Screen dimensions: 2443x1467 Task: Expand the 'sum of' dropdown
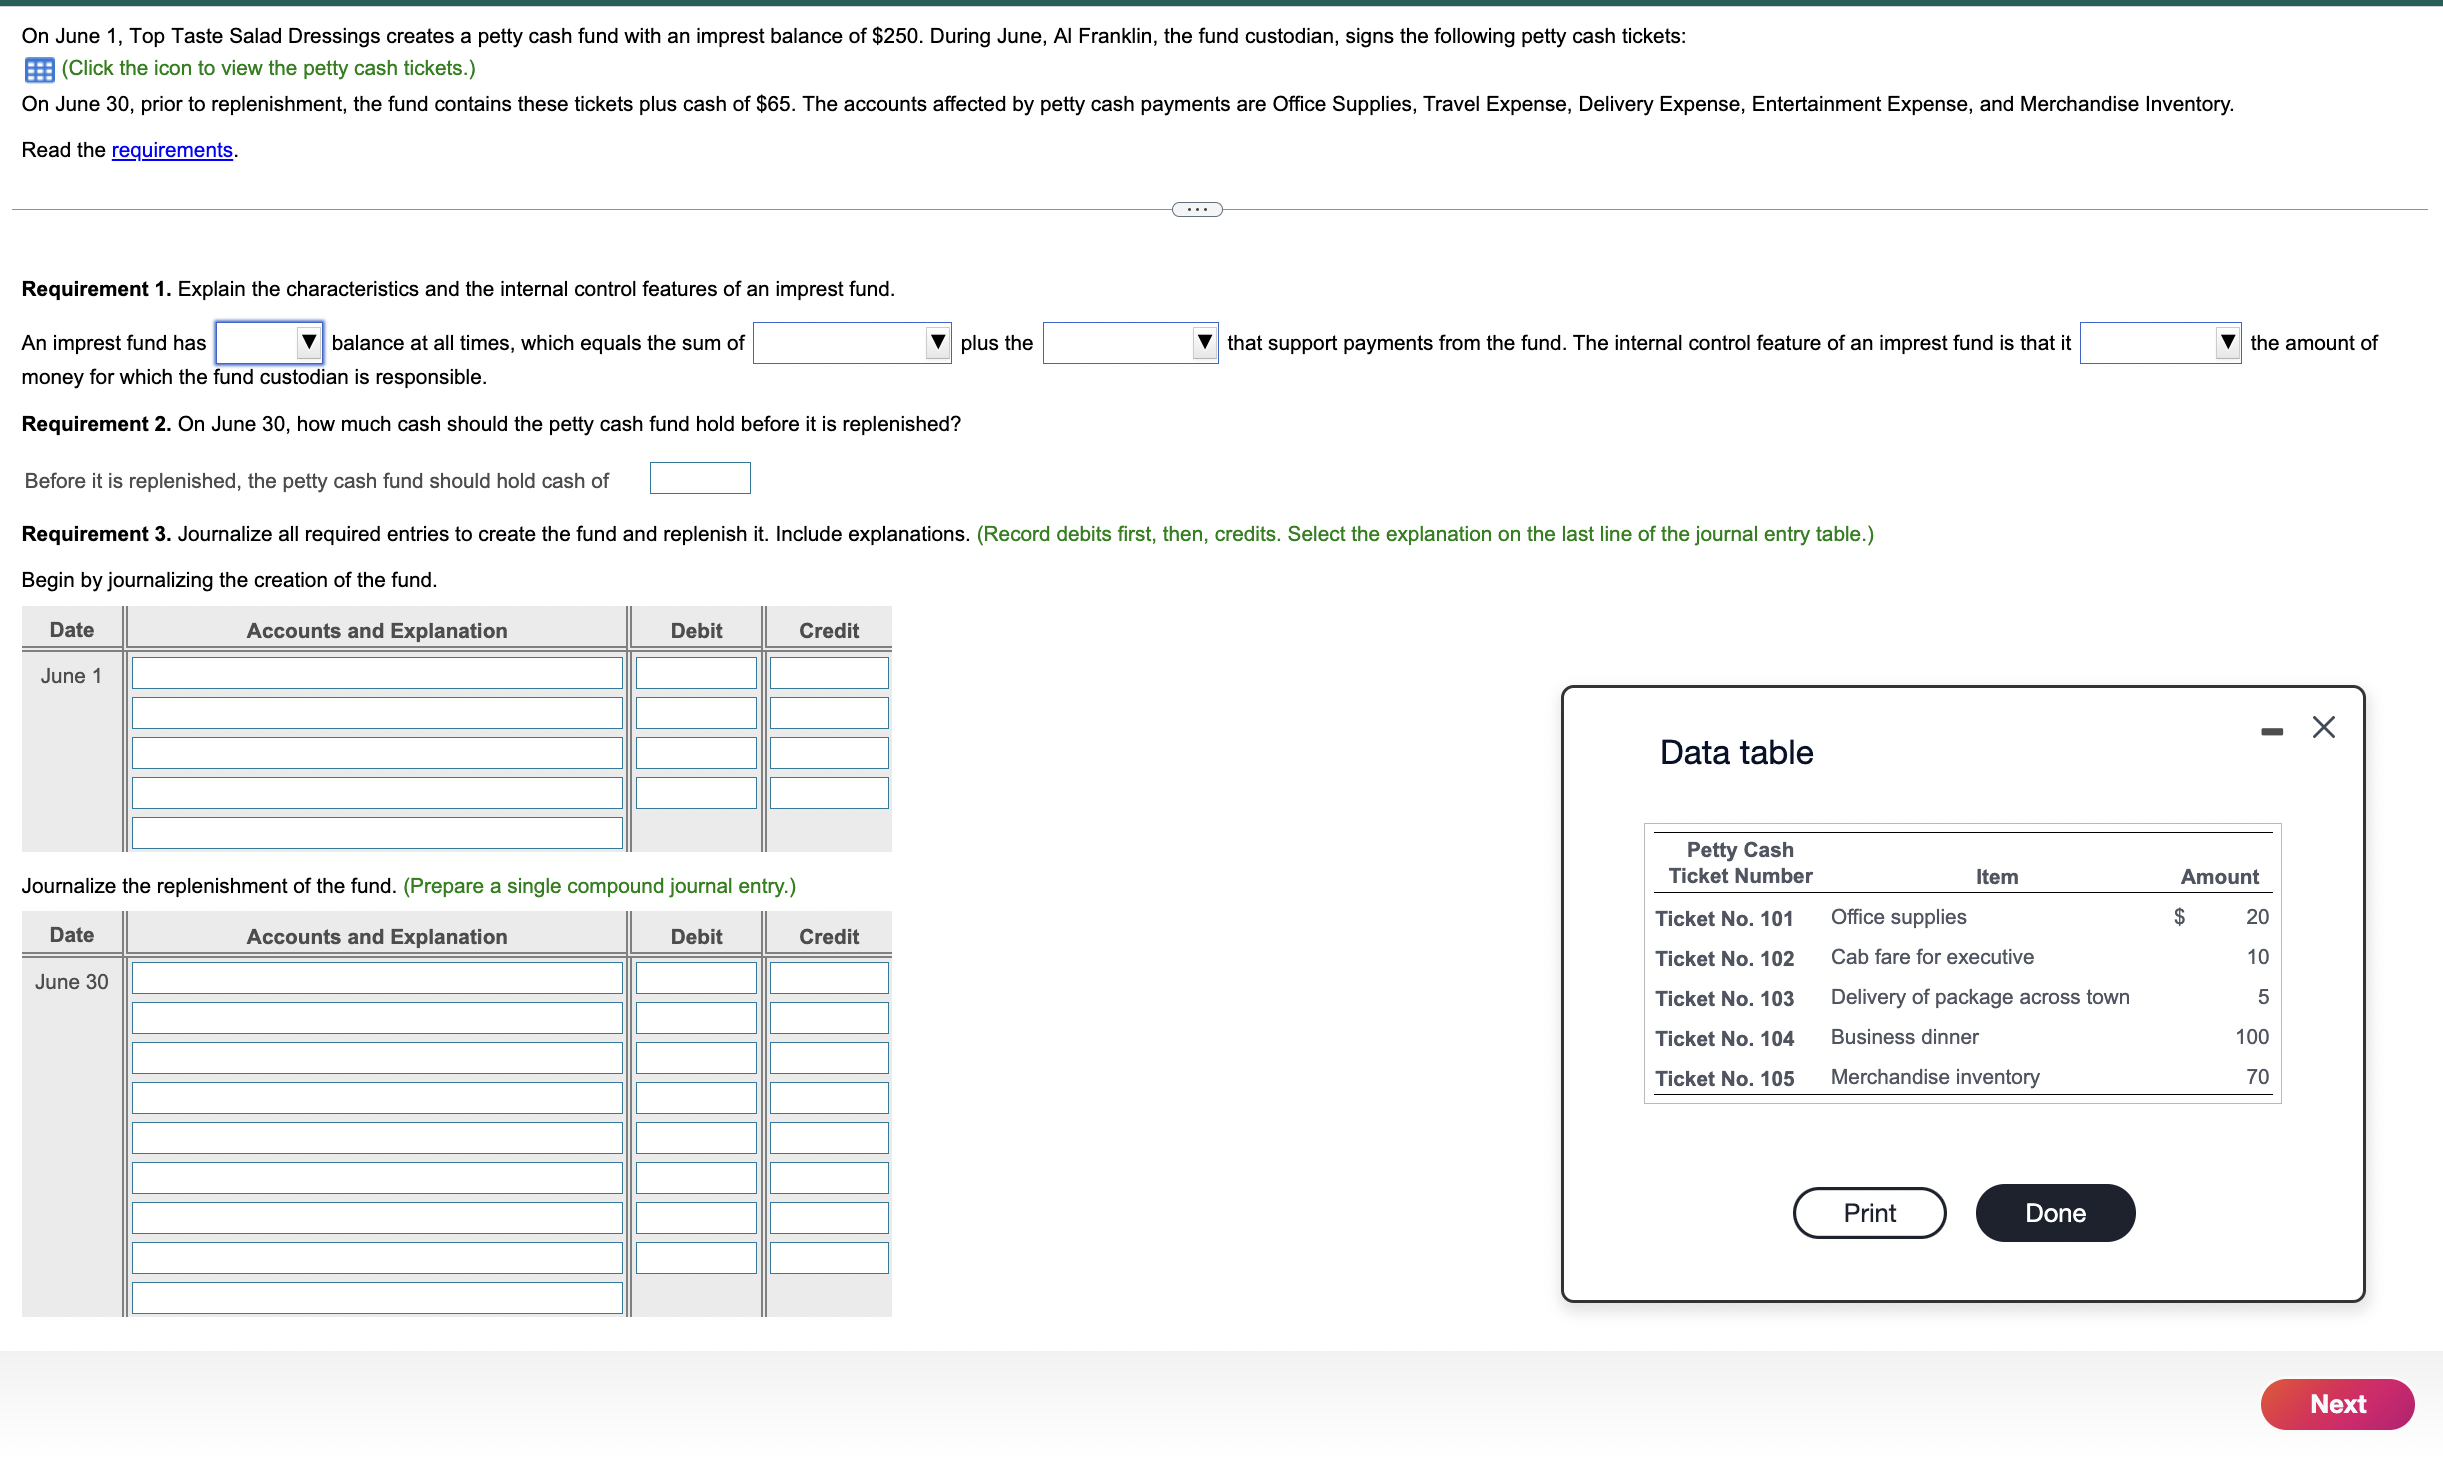[x=851, y=343]
